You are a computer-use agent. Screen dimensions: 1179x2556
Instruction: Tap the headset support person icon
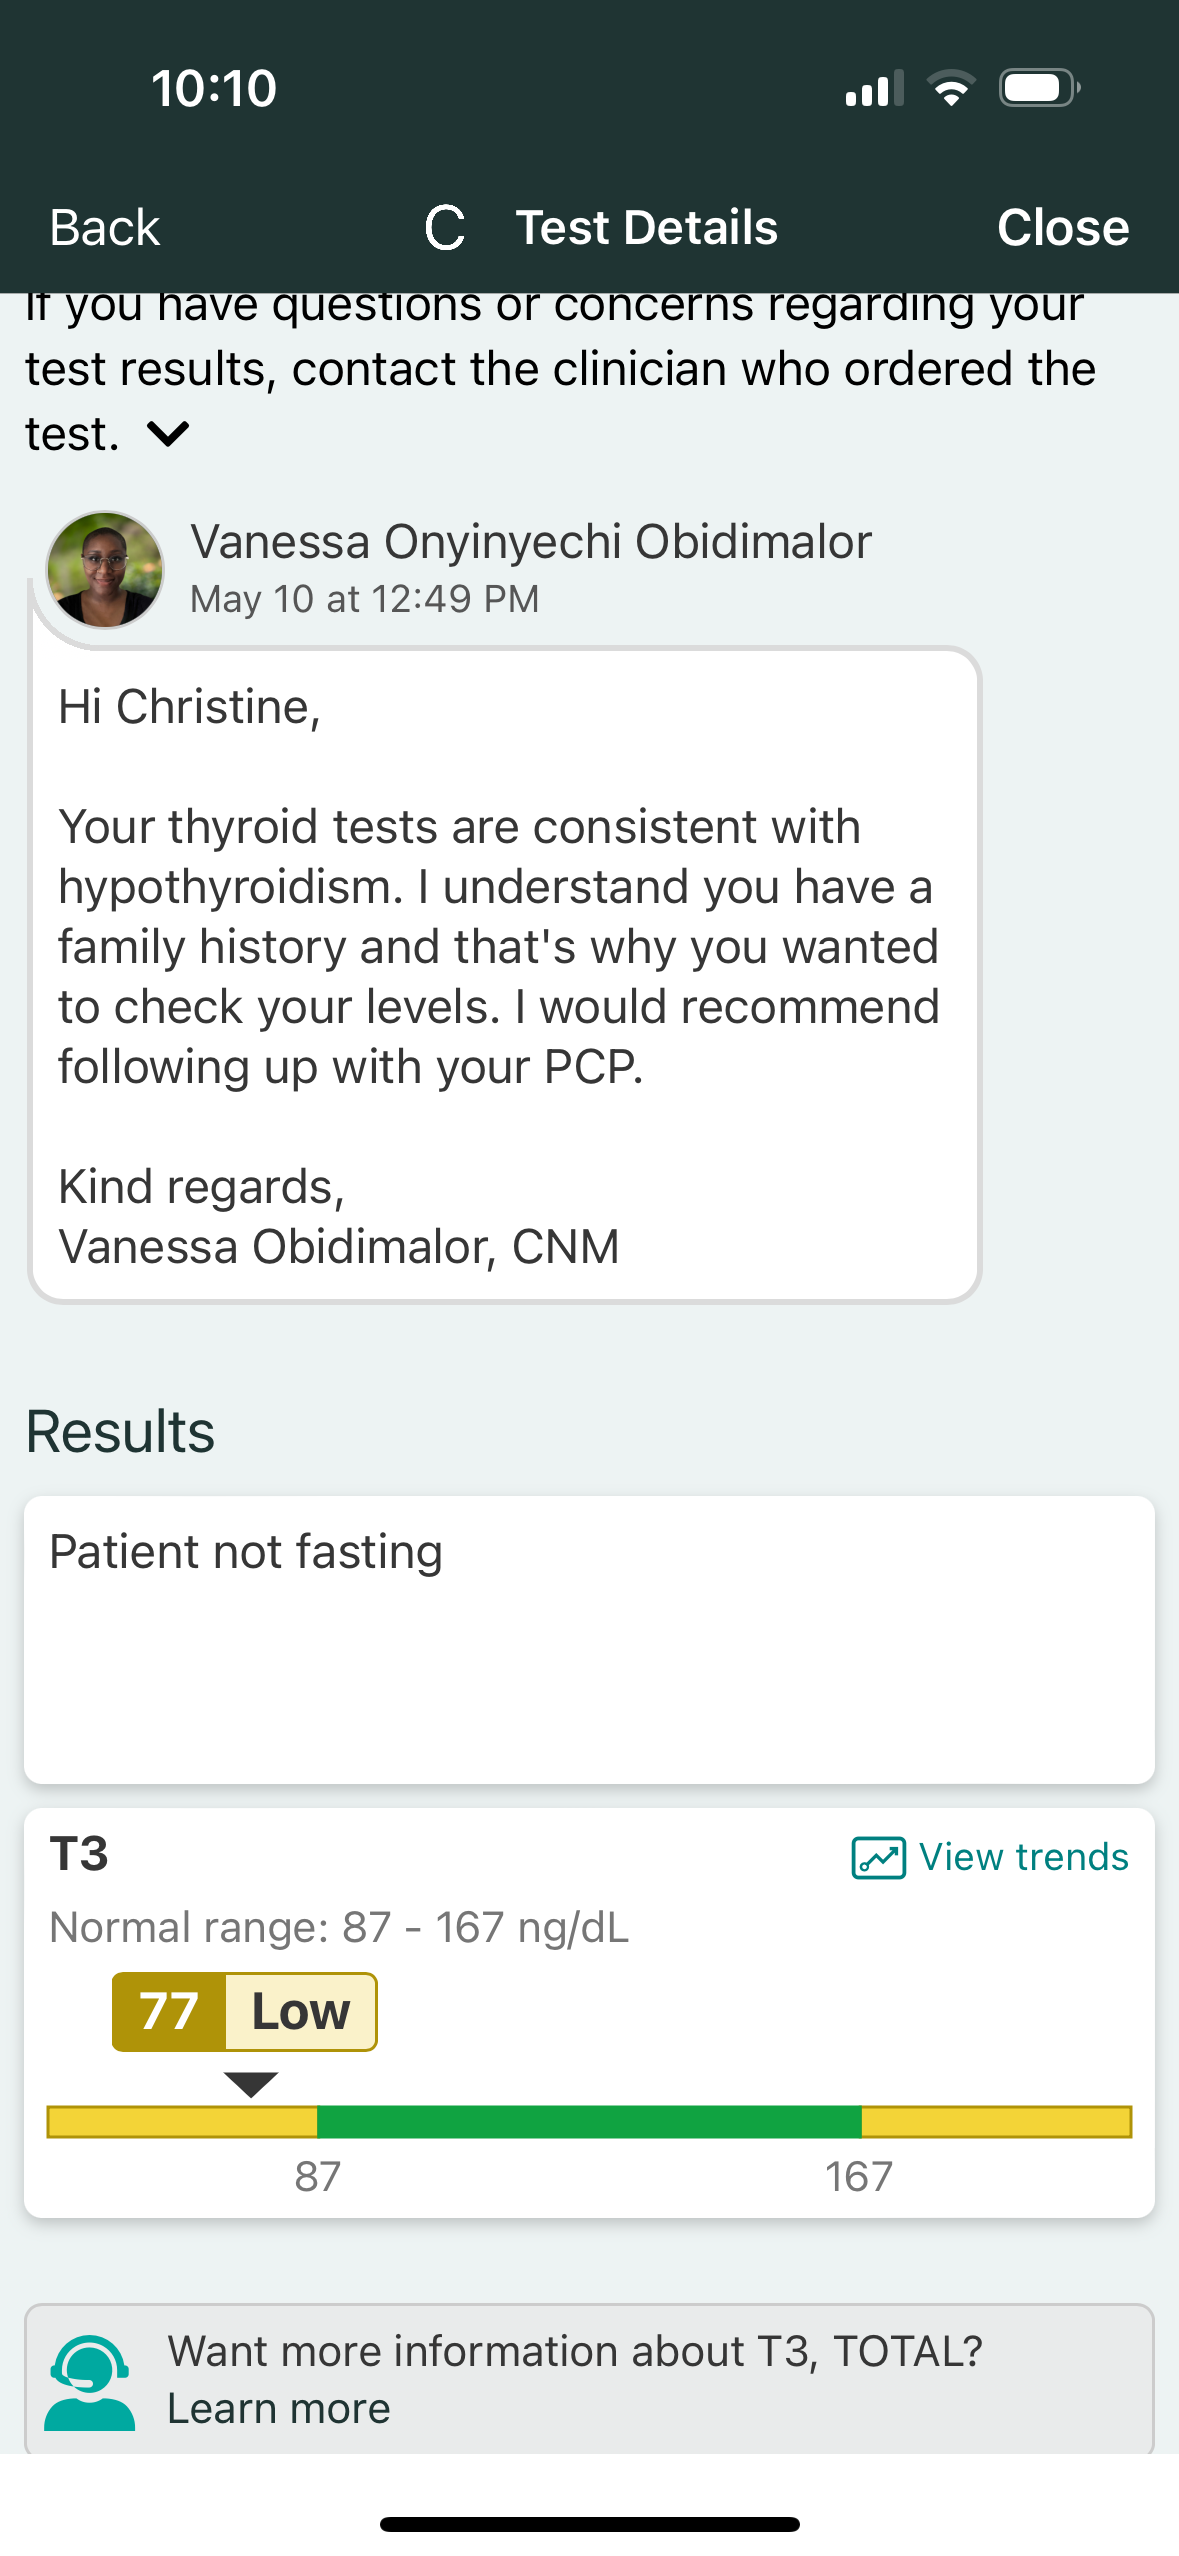(x=90, y=2383)
